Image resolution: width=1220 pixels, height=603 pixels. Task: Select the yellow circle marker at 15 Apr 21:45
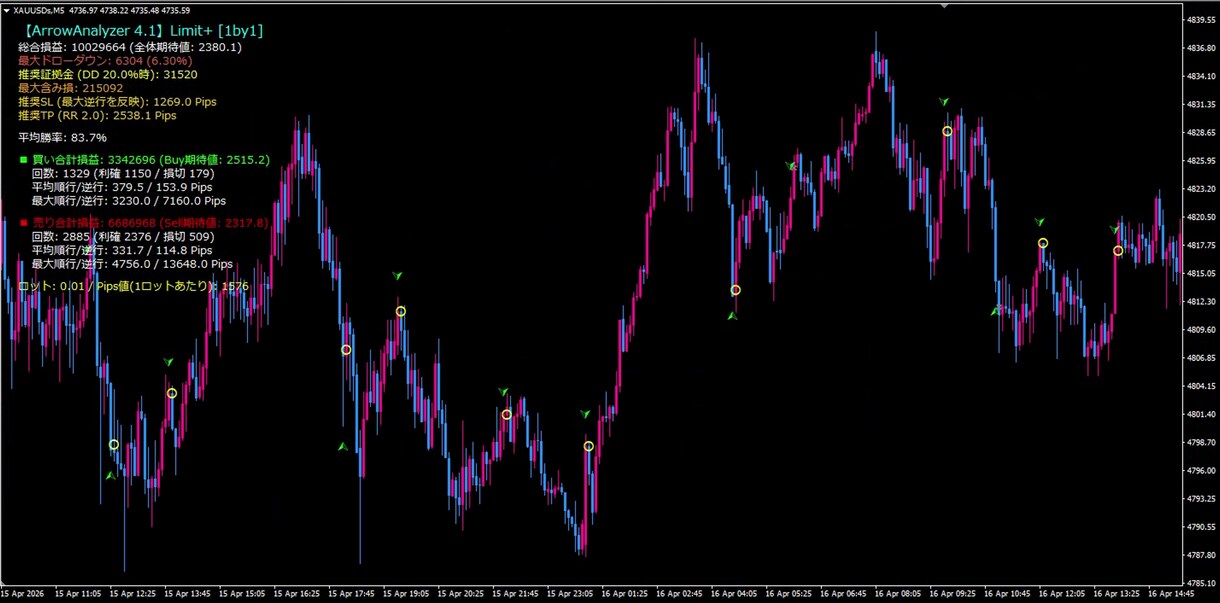pyautogui.click(x=507, y=414)
